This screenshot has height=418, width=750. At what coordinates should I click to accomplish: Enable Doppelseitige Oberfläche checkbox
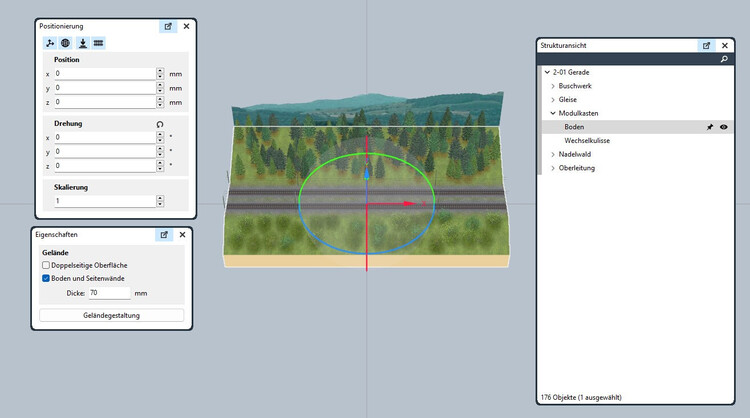click(46, 265)
